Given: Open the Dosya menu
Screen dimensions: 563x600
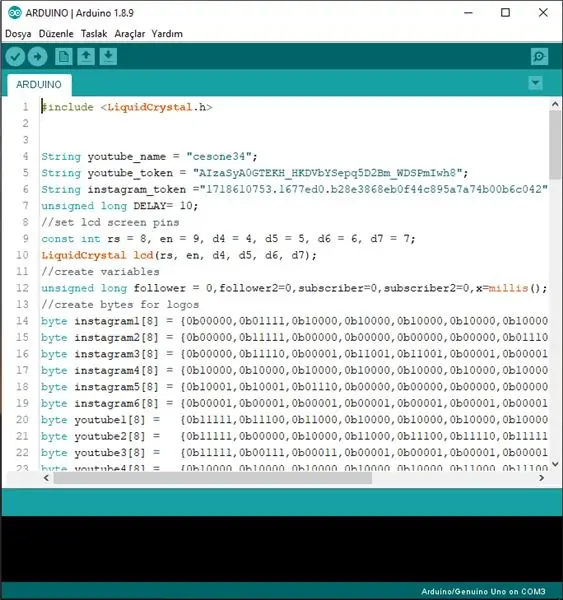Looking at the screenshot, I should [18, 34].
